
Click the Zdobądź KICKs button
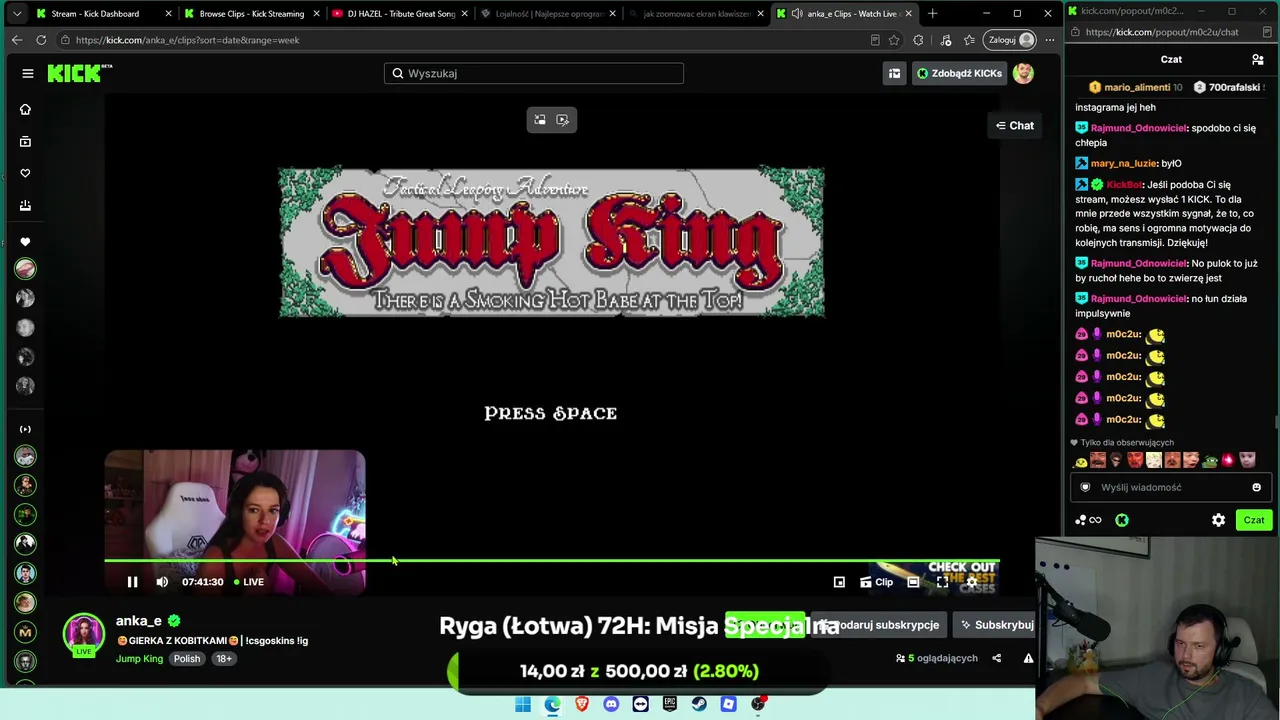(x=958, y=73)
